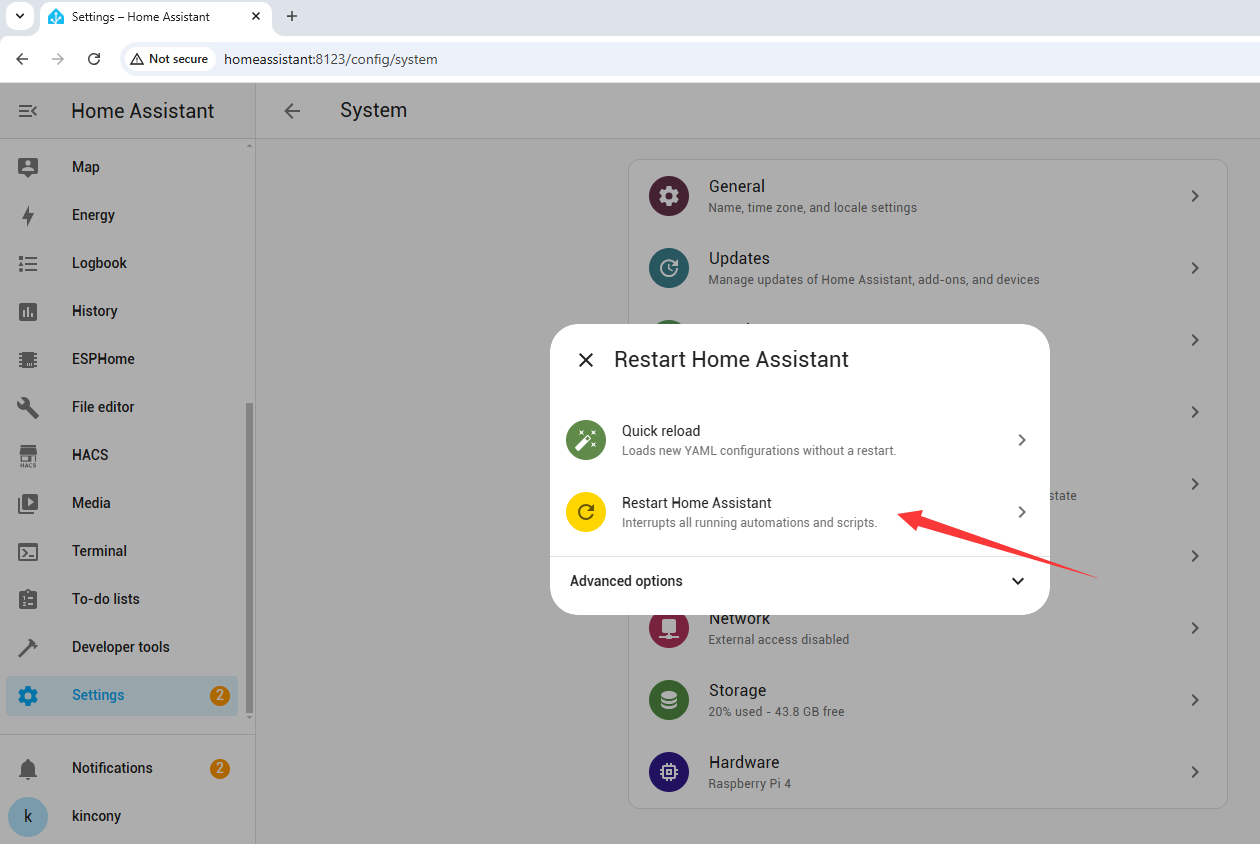
Task: Go to the Logbook menu item
Action: [99, 263]
